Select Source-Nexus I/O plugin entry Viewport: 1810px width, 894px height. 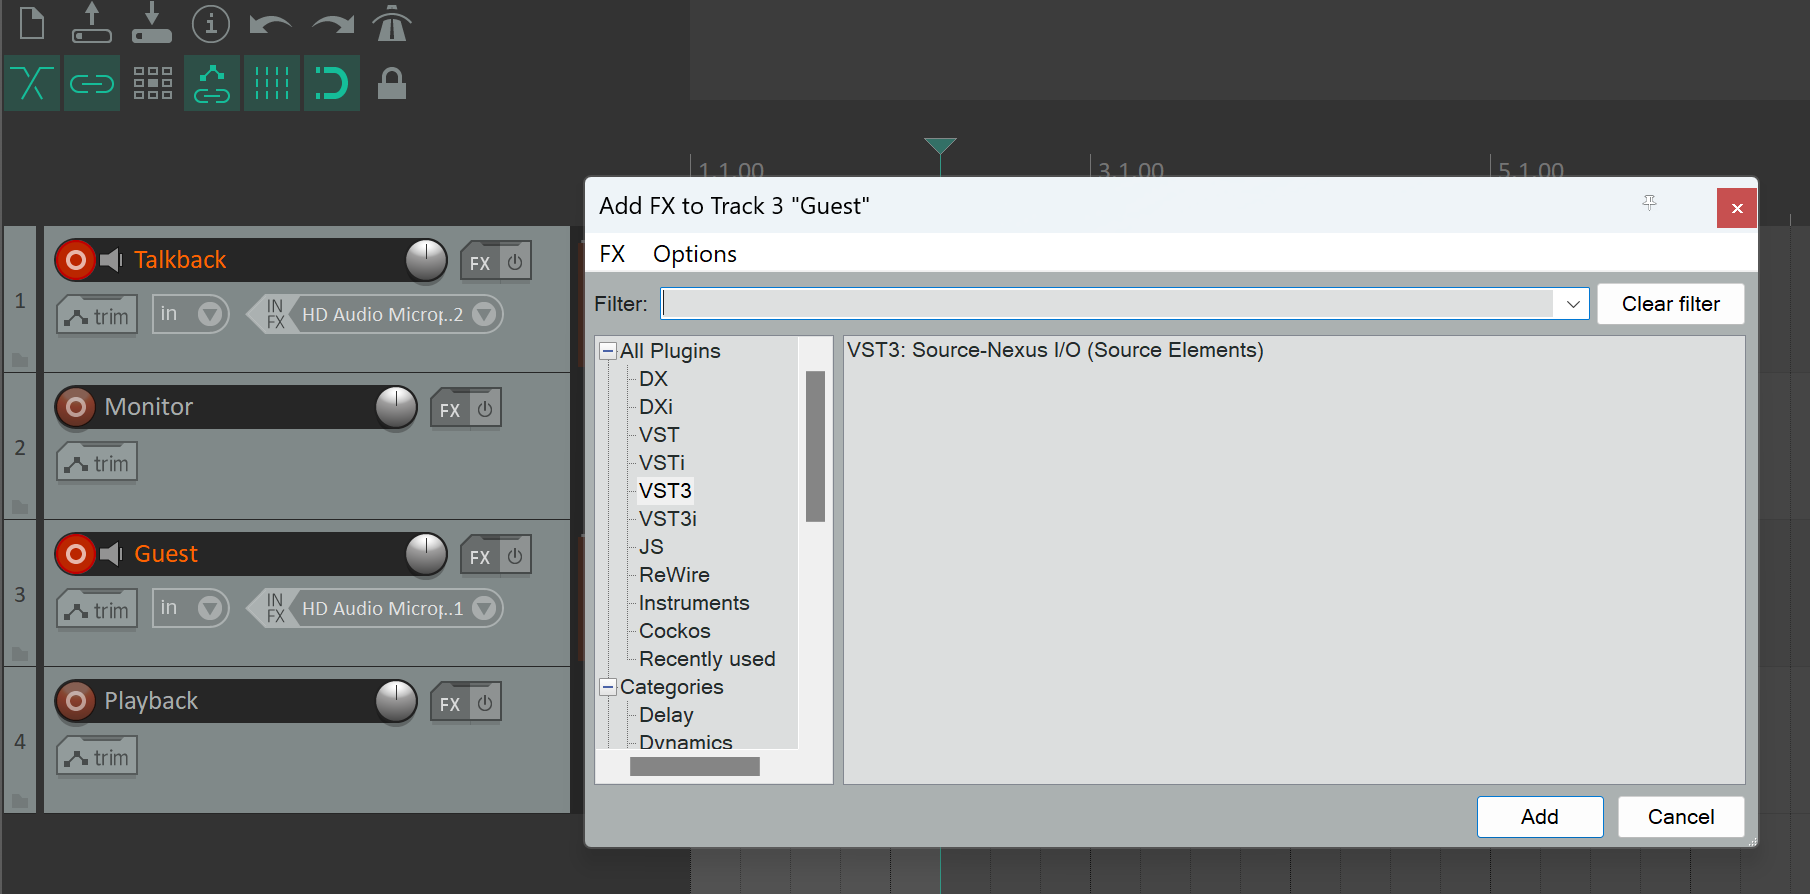pyautogui.click(x=1055, y=350)
